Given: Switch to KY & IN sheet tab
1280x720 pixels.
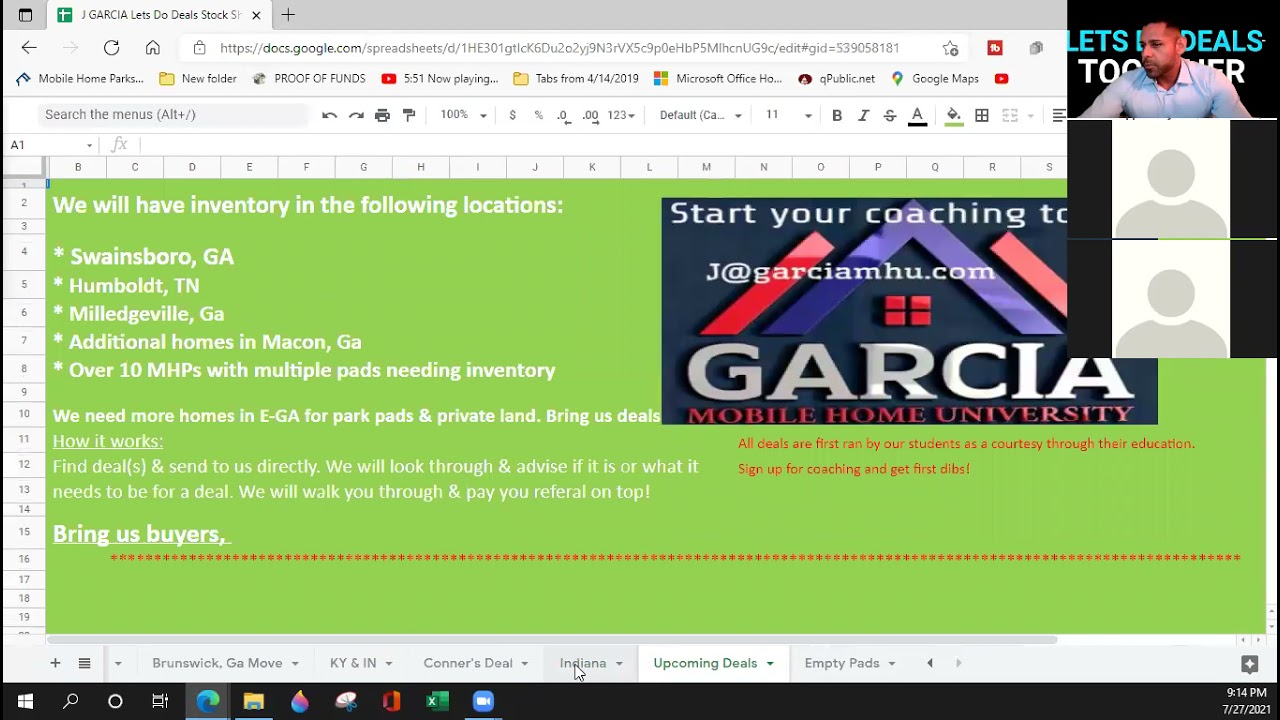Looking at the screenshot, I should point(353,663).
